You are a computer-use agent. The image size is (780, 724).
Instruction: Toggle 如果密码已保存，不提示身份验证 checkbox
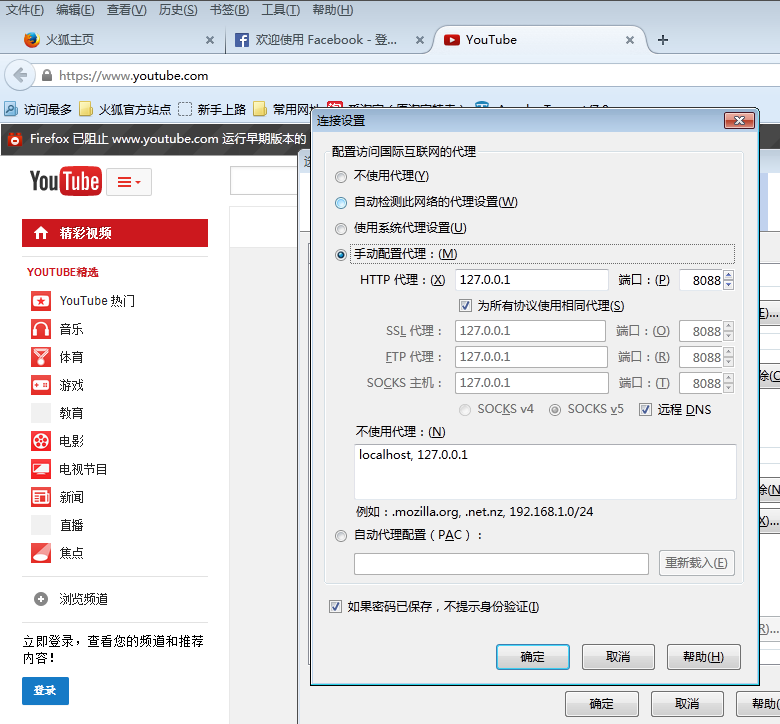(x=335, y=607)
